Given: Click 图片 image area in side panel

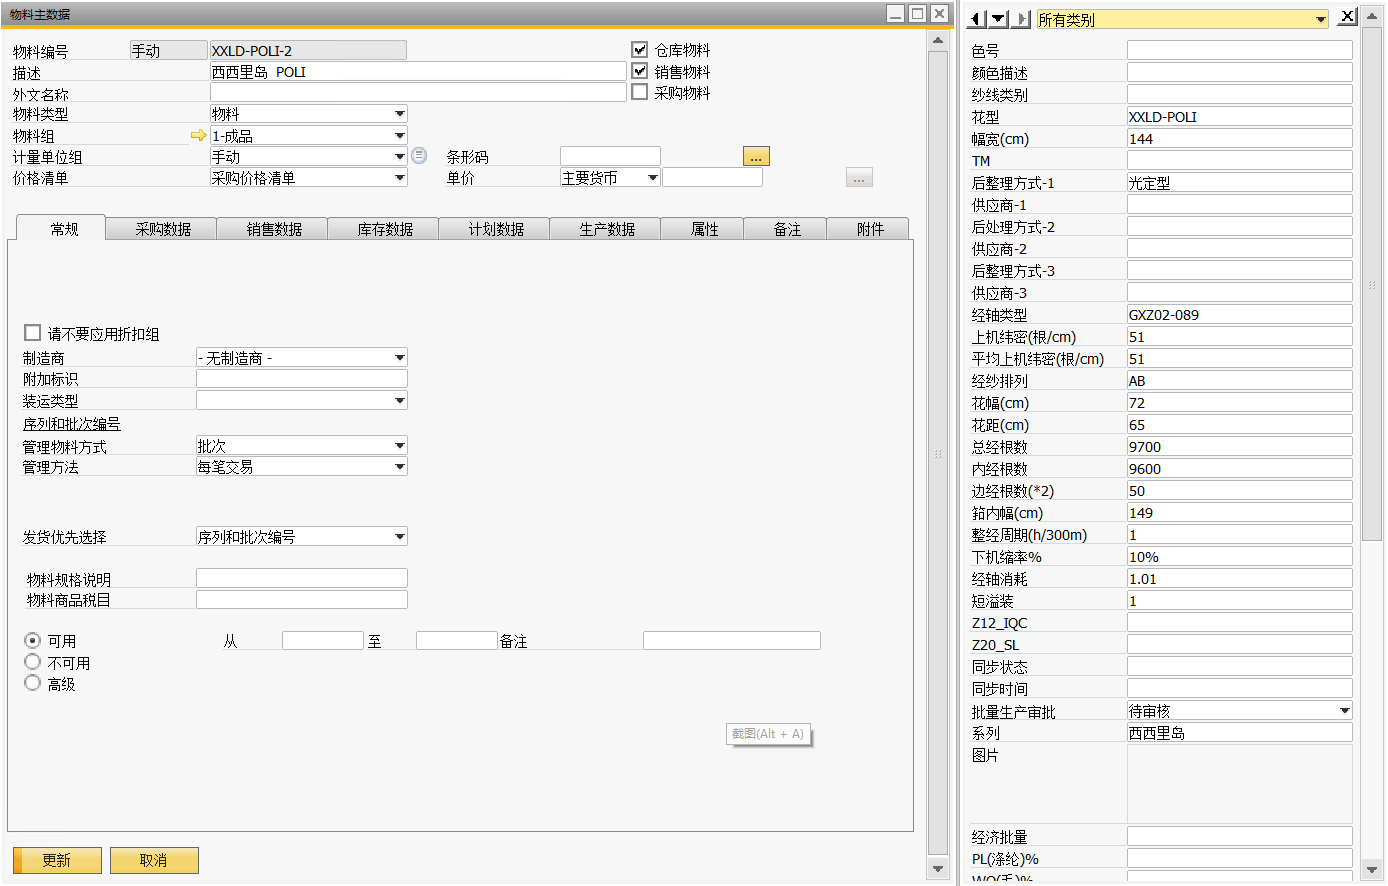Looking at the screenshot, I should point(1240,784).
